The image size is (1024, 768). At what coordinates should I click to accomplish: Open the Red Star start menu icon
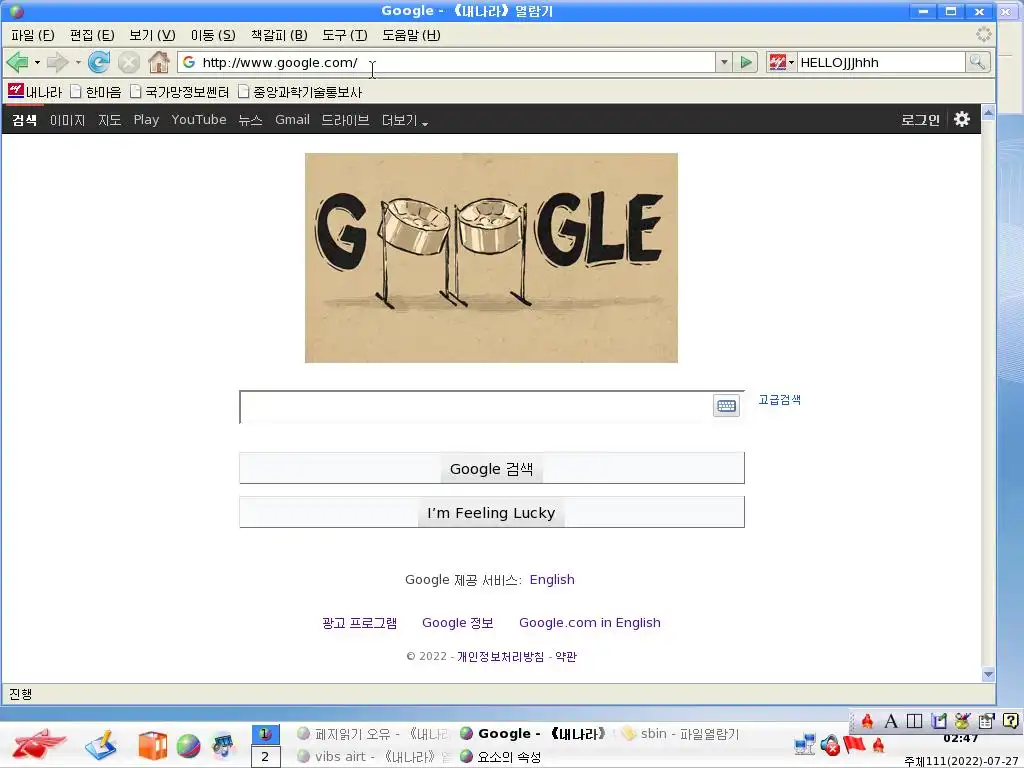[39, 744]
